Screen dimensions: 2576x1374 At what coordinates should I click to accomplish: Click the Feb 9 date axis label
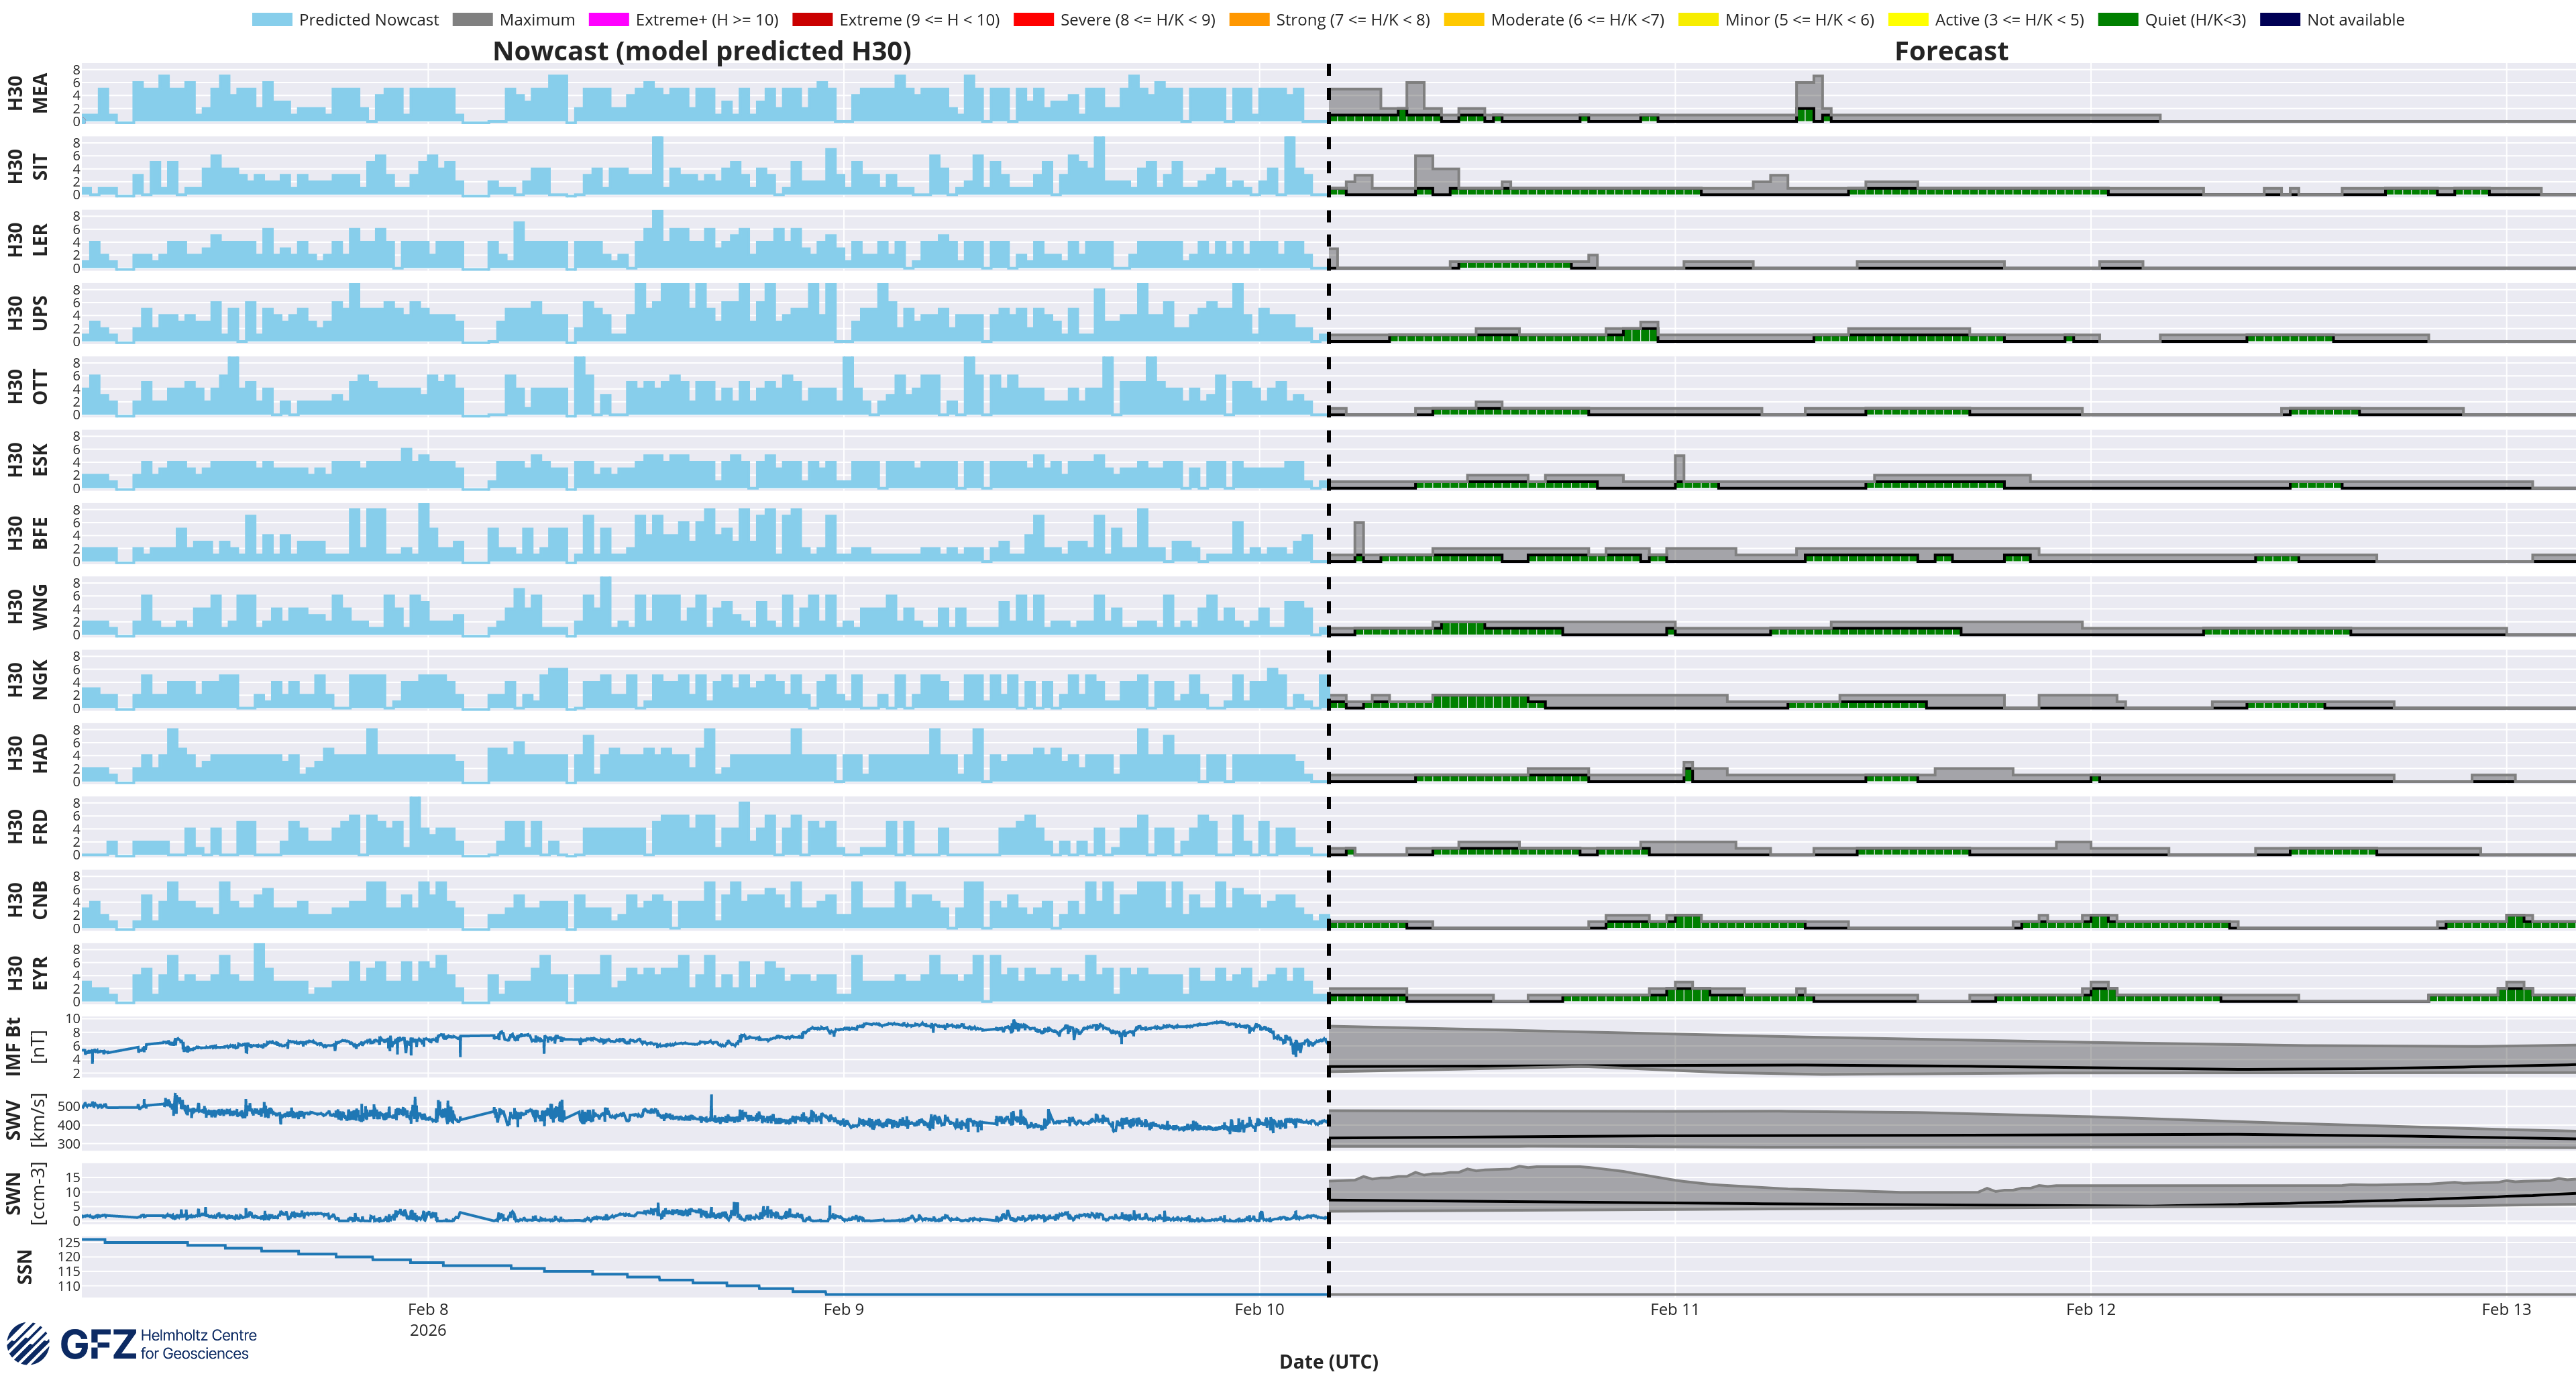[x=843, y=1309]
